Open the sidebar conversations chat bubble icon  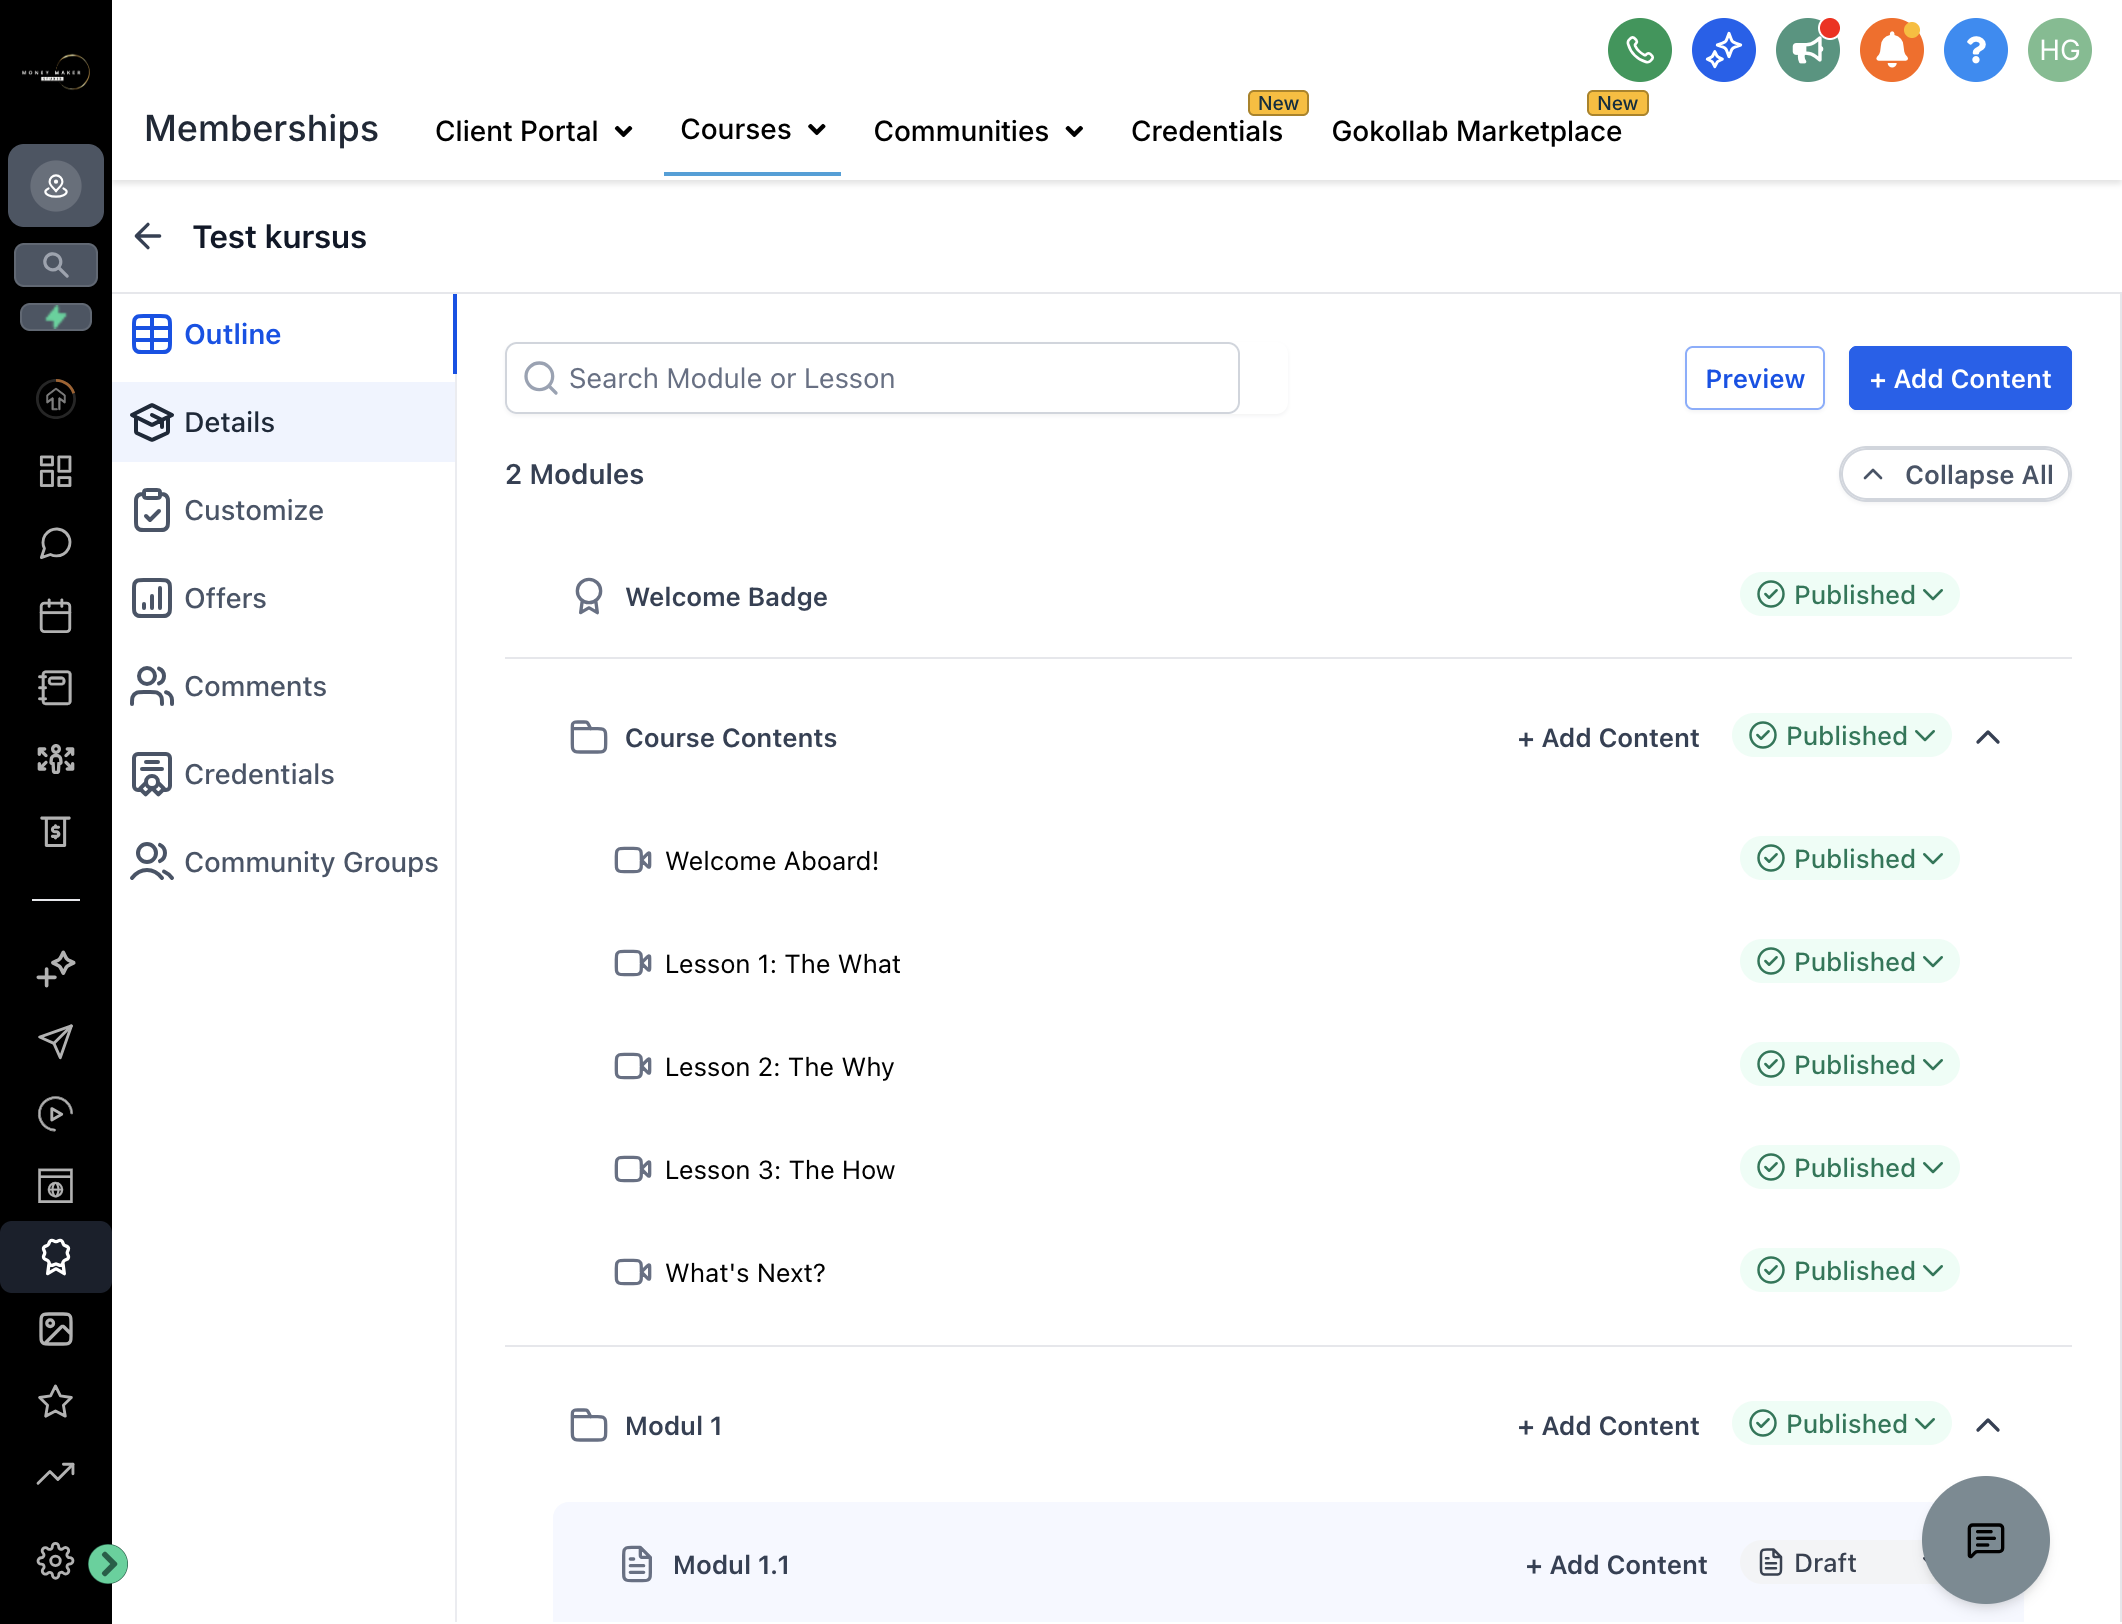click(x=56, y=543)
